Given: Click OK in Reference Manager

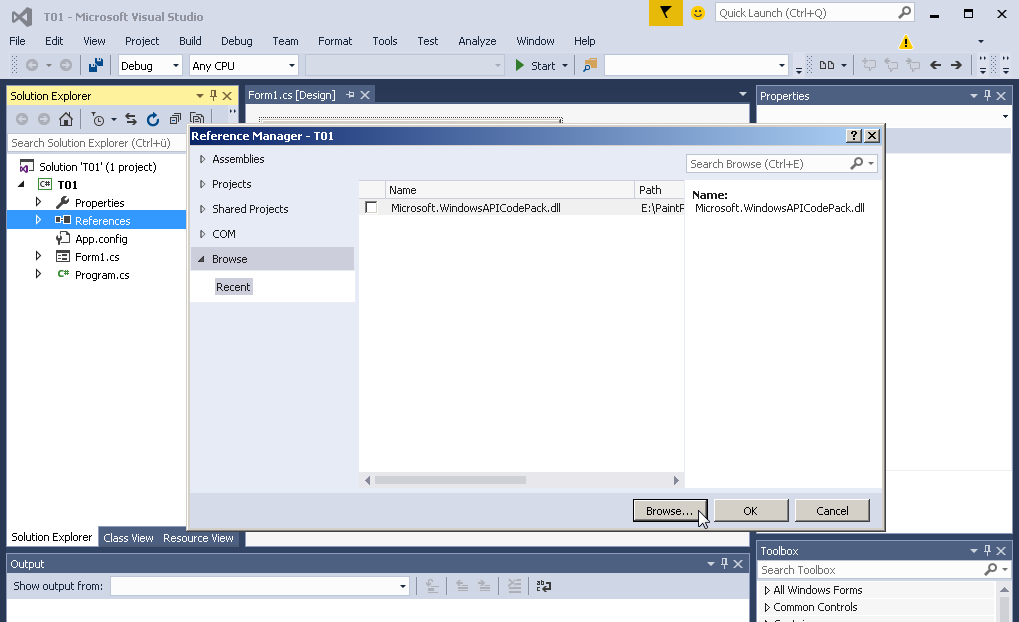Looking at the screenshot, I should click(x=750, y=511).
